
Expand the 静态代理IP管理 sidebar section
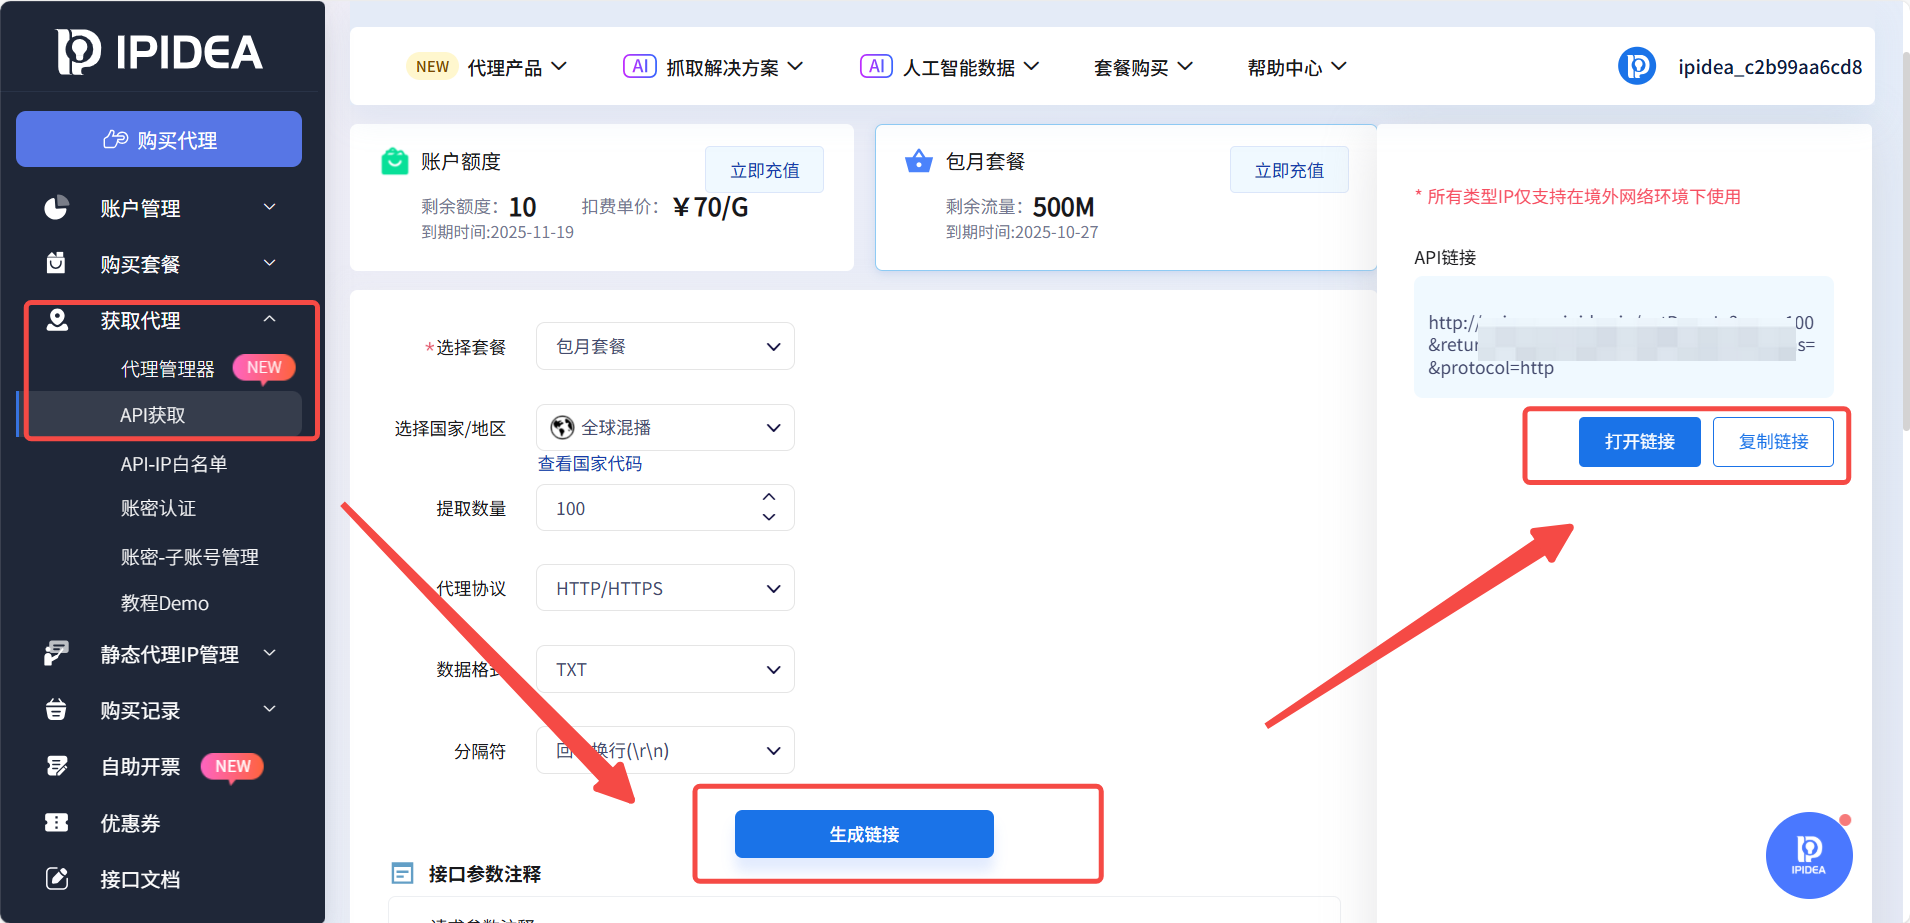pyautogui.click(x=269, y=653)
